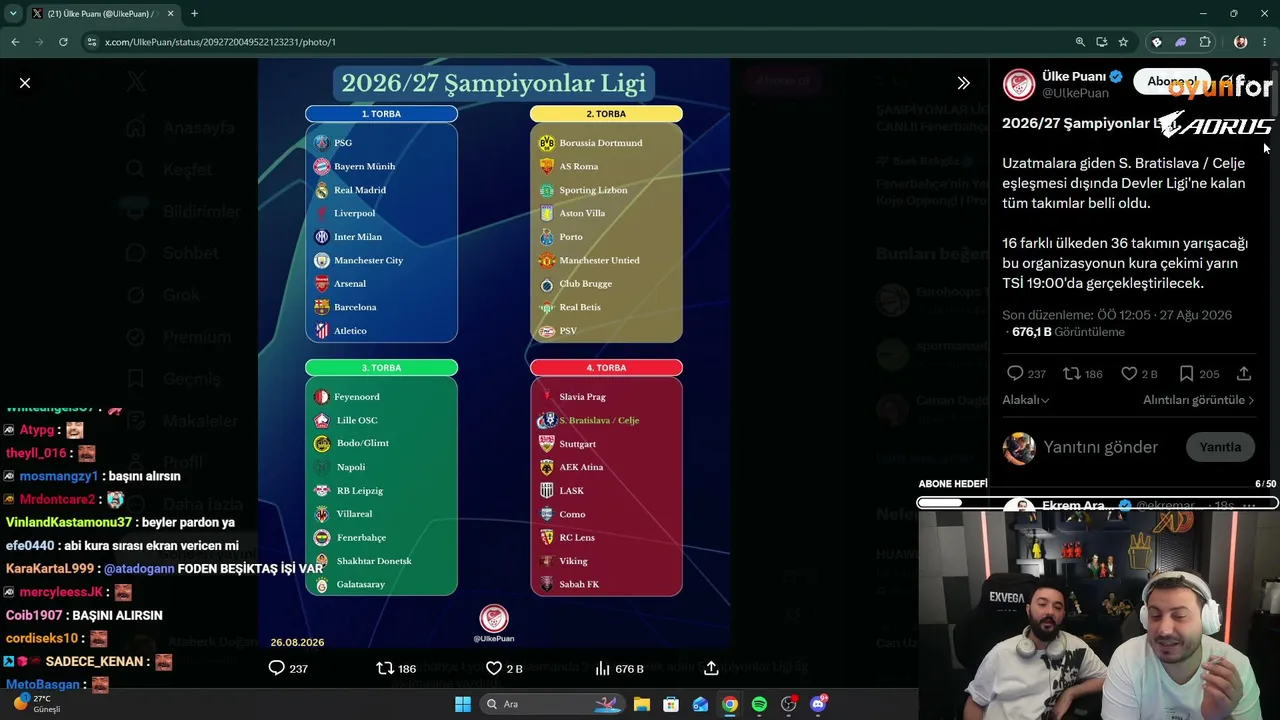Click the Champions League pots image

[x=494, y=353]
